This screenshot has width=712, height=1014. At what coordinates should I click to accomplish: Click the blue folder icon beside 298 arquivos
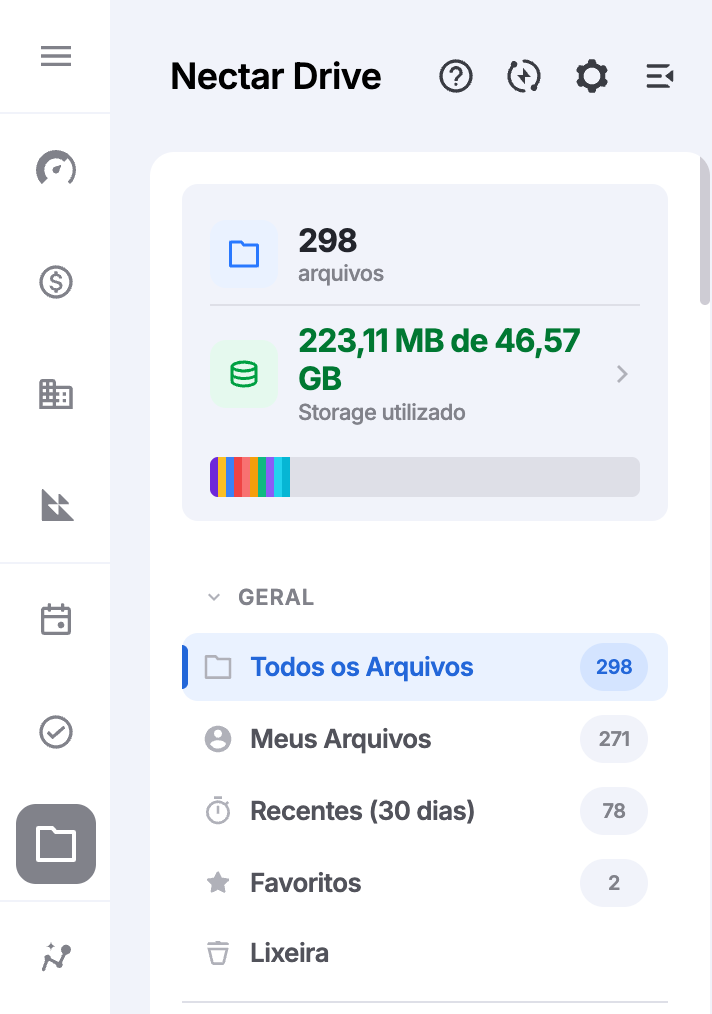coord(244,254)
